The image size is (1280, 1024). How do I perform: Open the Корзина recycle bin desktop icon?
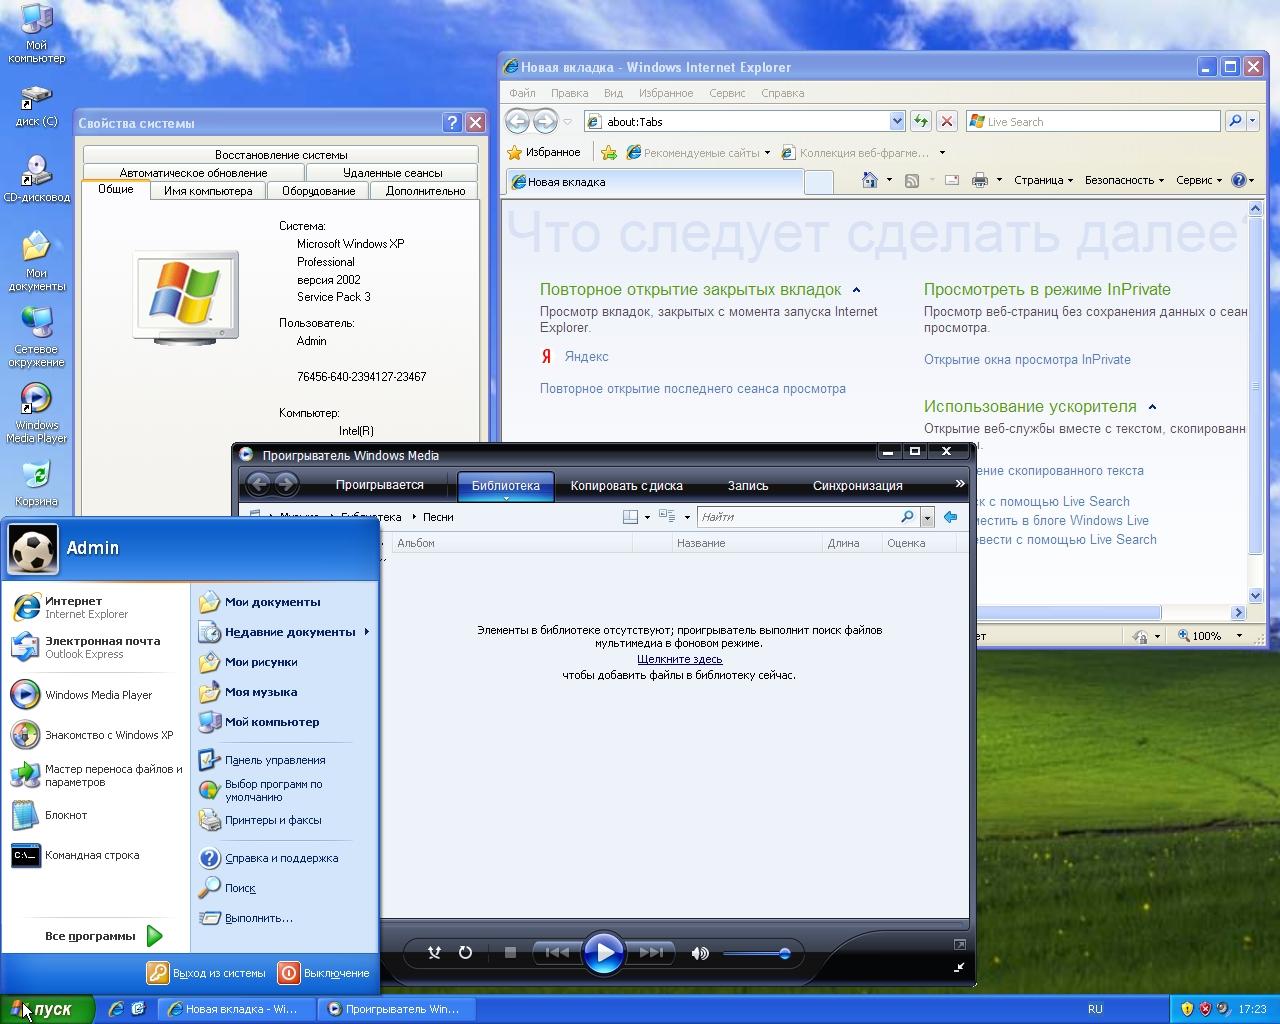pyautogui.click(x=36, y=484)
